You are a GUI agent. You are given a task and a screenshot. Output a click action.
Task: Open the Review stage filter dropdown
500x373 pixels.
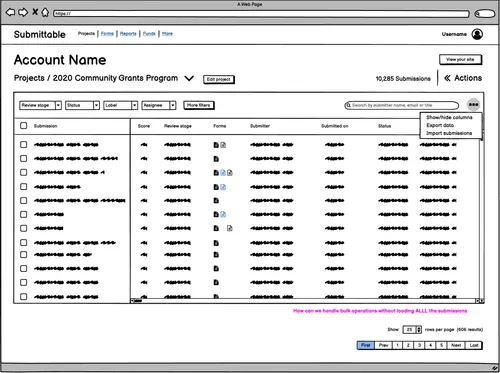click(x=40, y=105)
